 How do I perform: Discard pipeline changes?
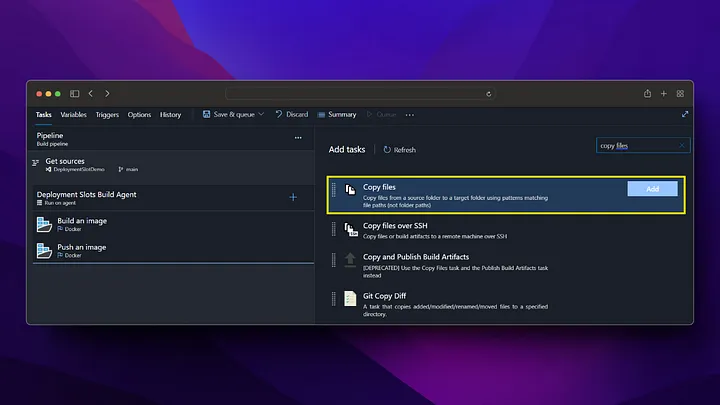click(x=292, y=114)
